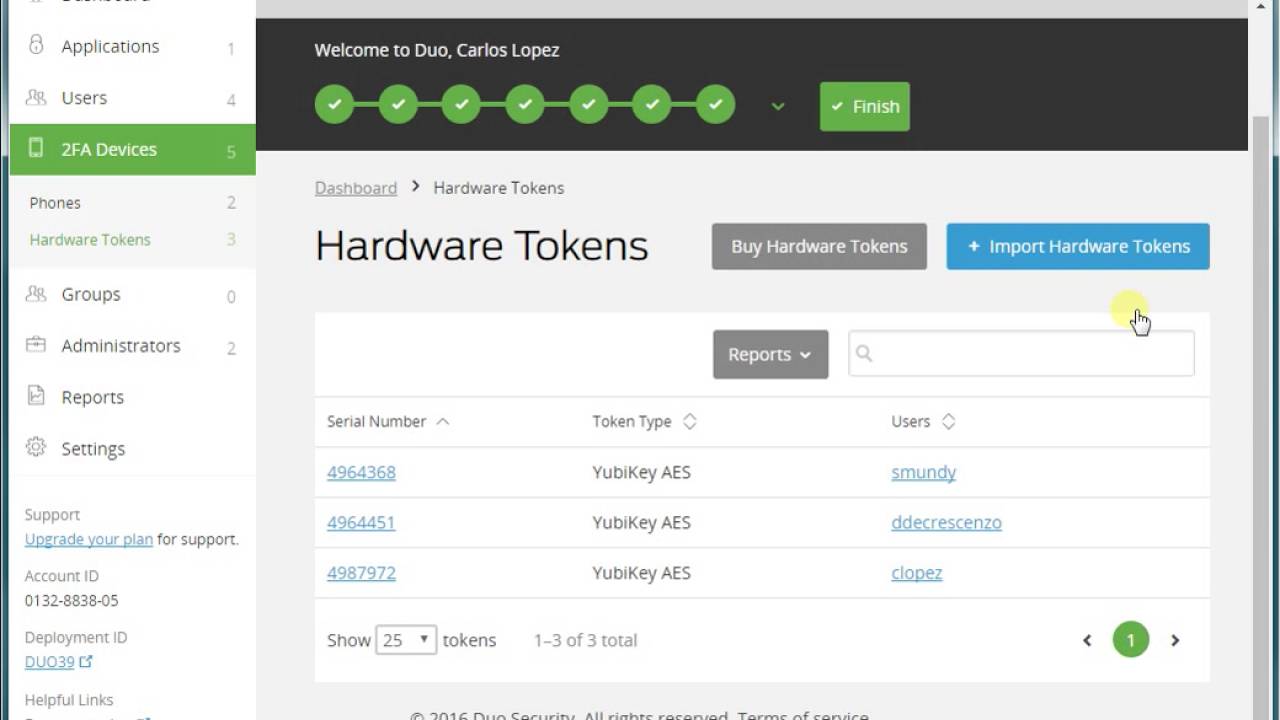Click the Settings gear icon in sidebar
Screen dimensions: 1280x720
(x=36, y=447)
